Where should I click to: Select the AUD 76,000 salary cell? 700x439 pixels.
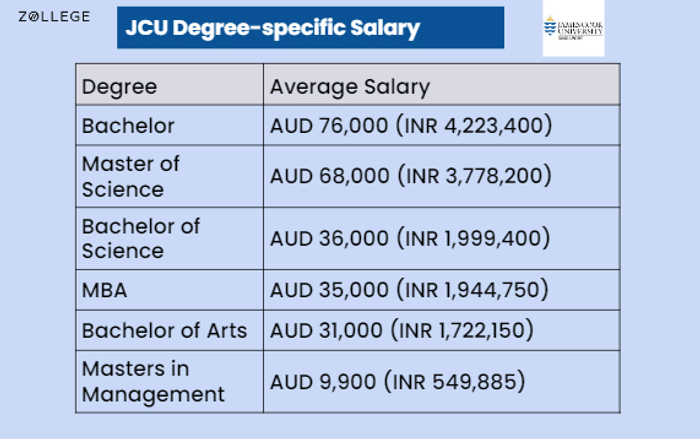click(442, 125)
